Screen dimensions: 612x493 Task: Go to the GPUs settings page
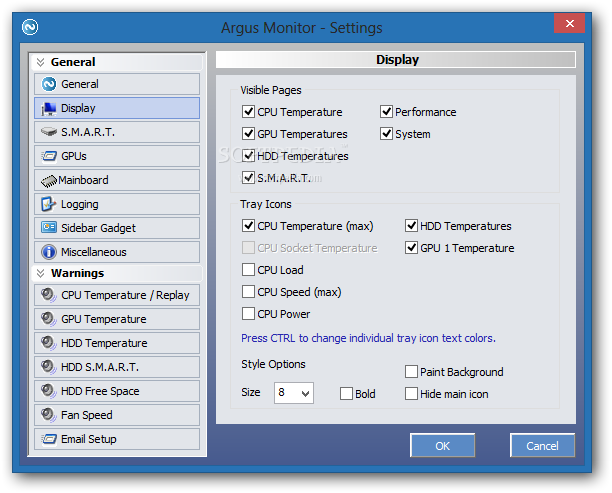117,156
